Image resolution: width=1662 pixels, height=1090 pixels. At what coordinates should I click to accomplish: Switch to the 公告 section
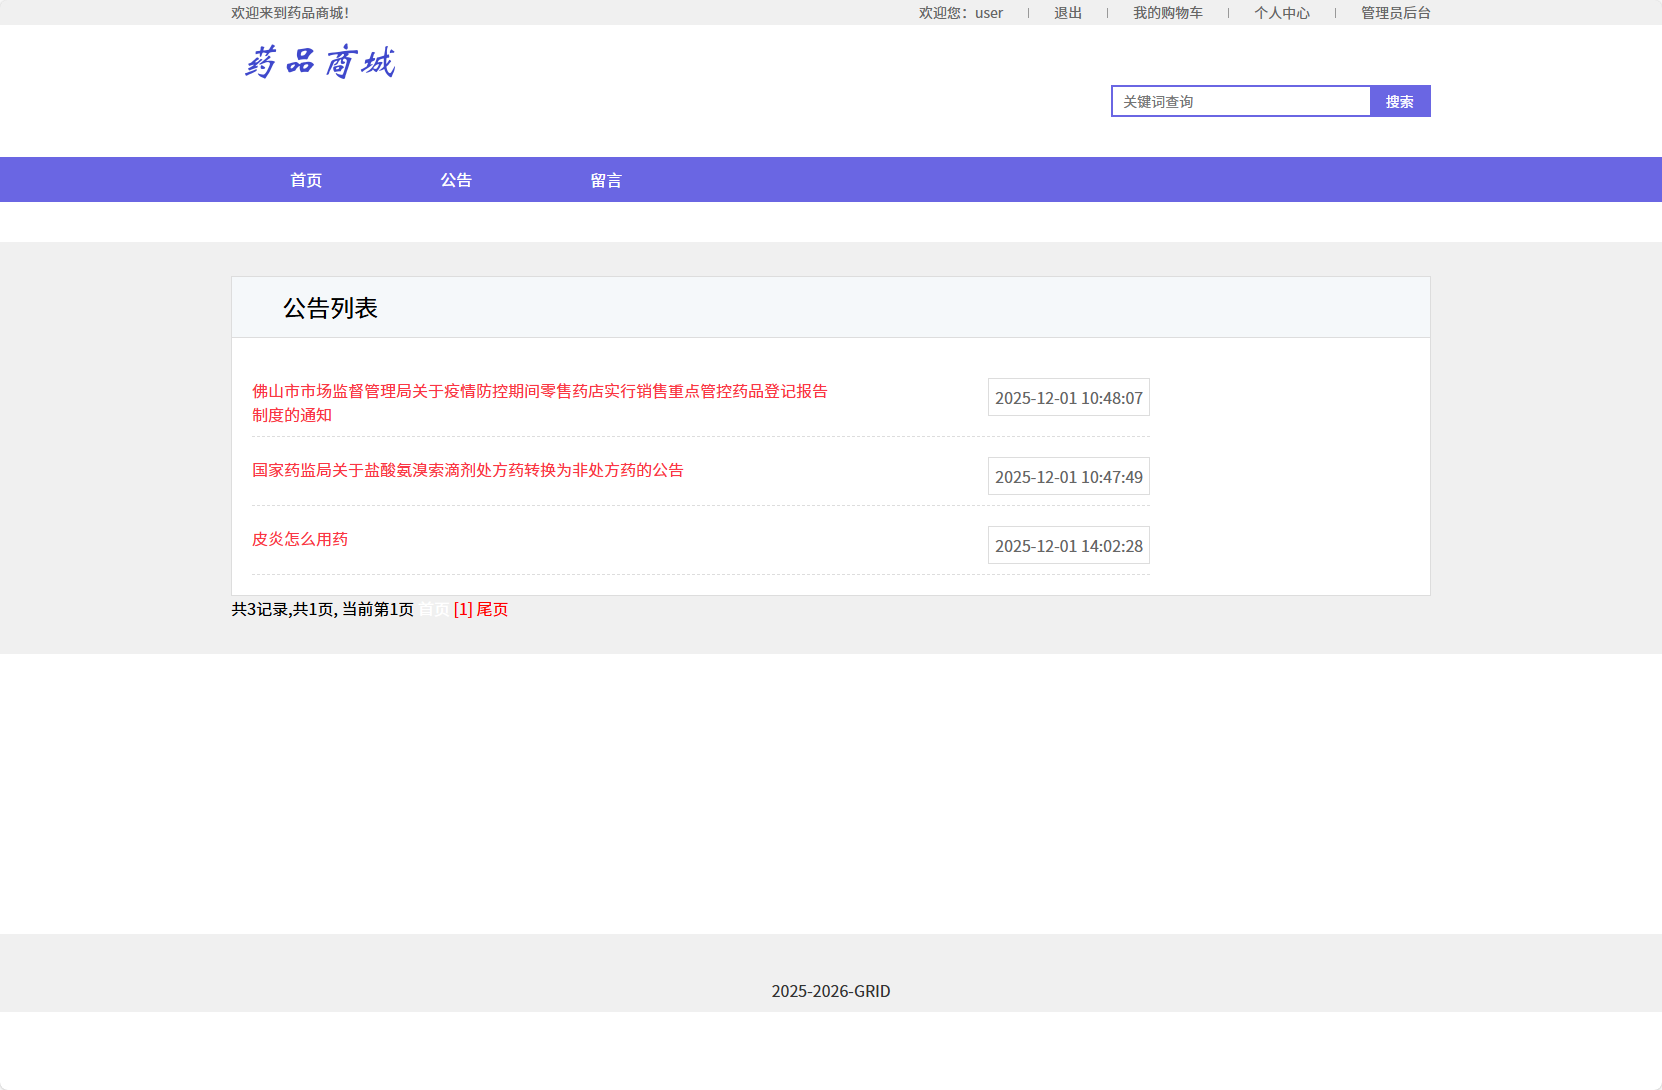pos(457,179)
